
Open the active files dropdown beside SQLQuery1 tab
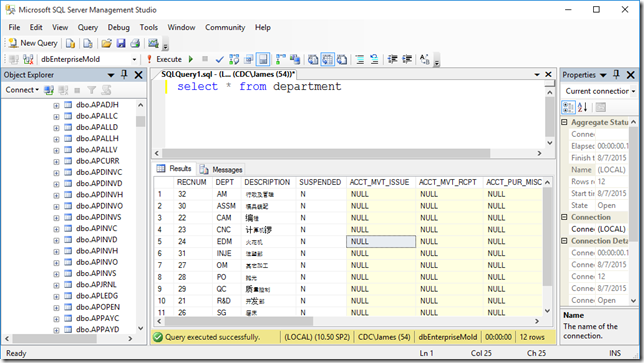(x=537, y=75)
